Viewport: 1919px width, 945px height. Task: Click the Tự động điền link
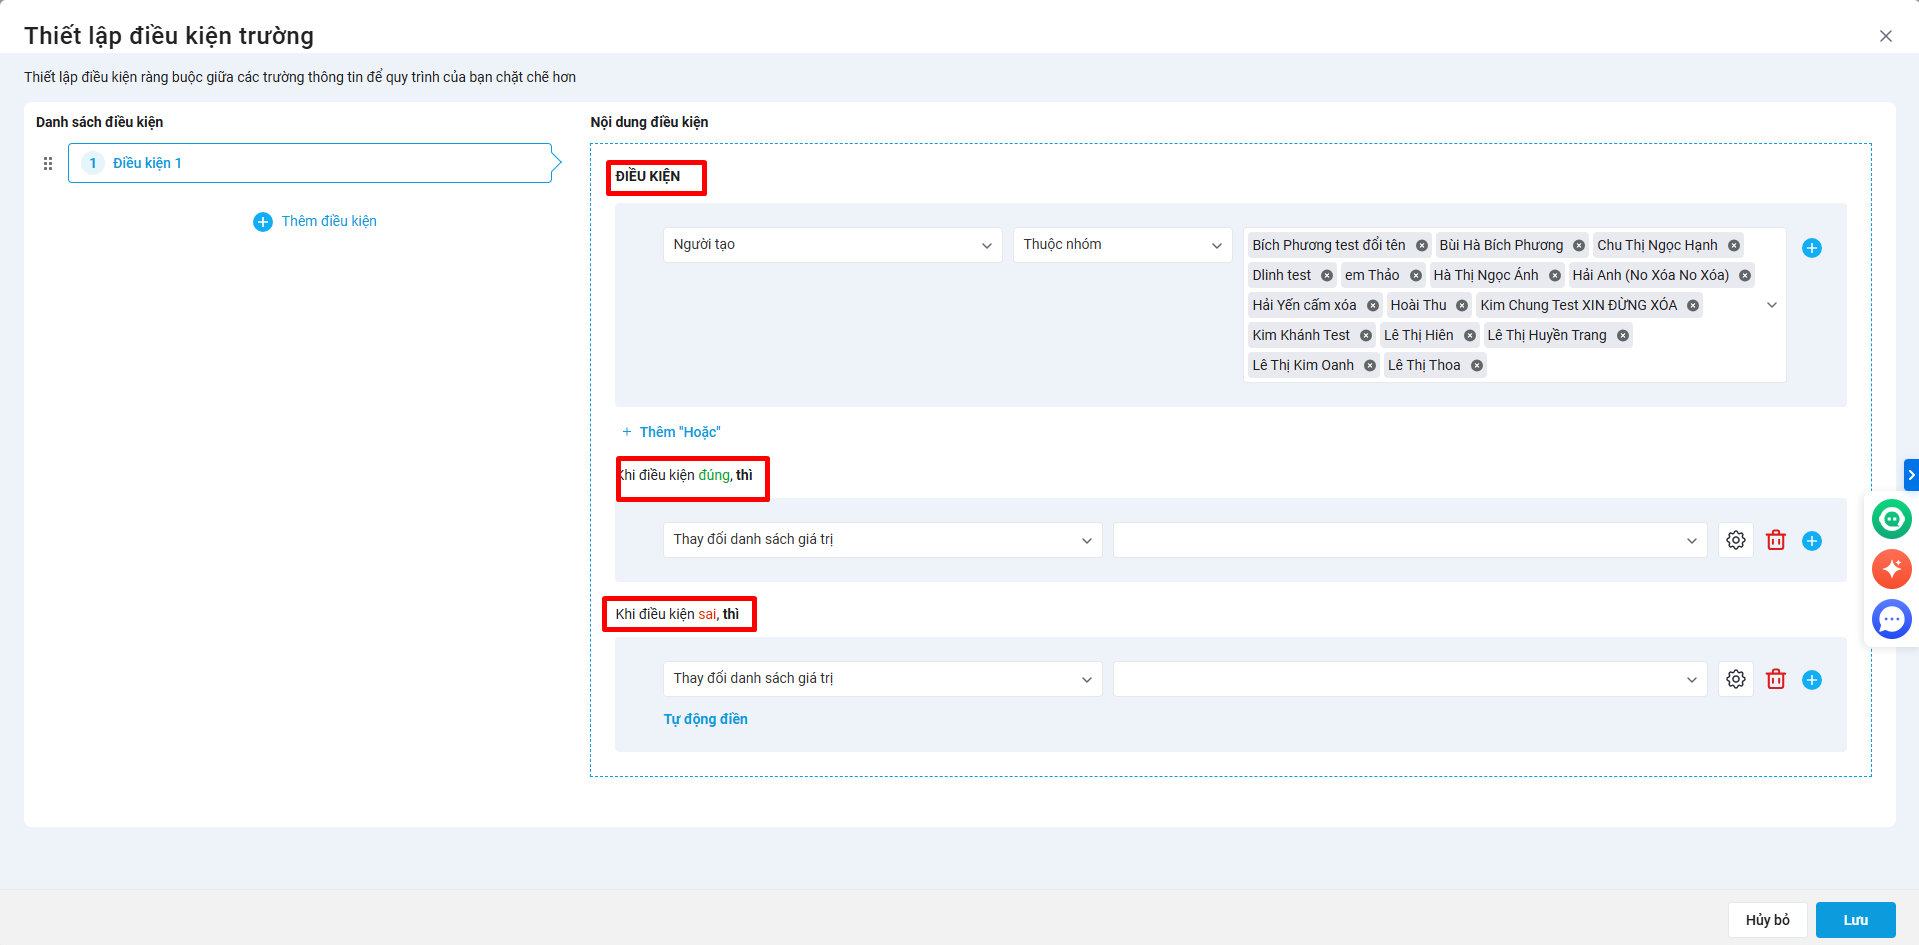pos(706,719)
